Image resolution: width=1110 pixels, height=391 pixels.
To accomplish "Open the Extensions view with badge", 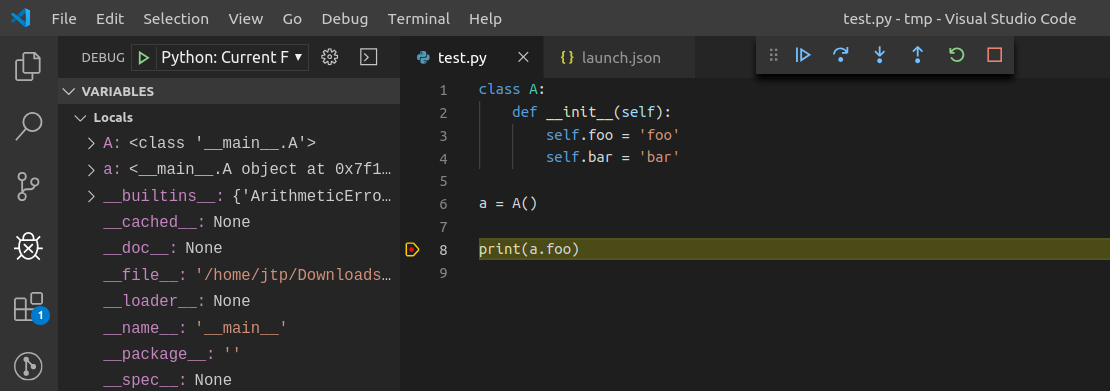I will click(30, 307).
